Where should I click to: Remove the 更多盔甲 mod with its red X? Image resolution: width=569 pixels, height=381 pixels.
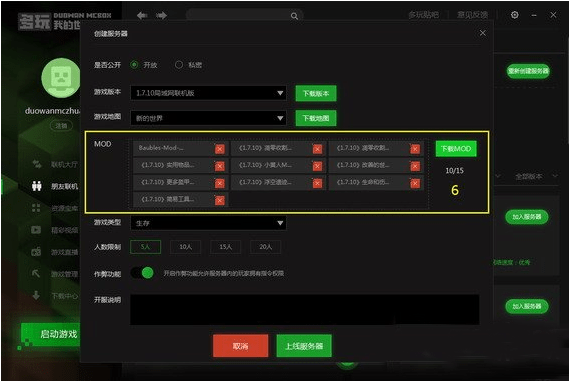click(220, 183)
